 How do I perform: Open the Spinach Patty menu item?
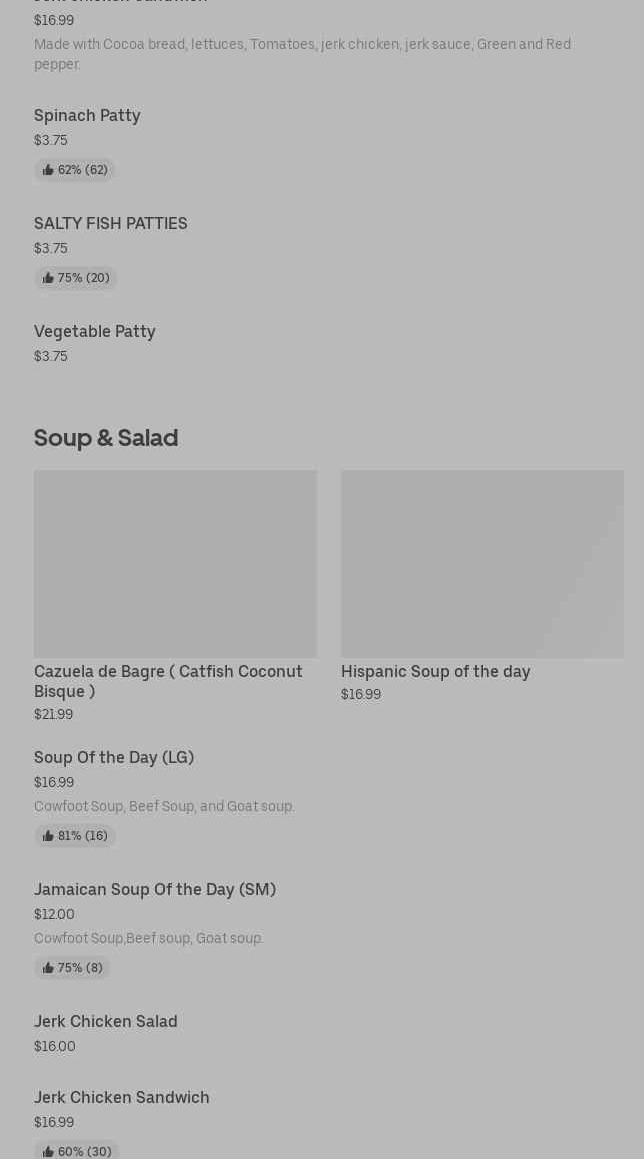click(87, 116)
